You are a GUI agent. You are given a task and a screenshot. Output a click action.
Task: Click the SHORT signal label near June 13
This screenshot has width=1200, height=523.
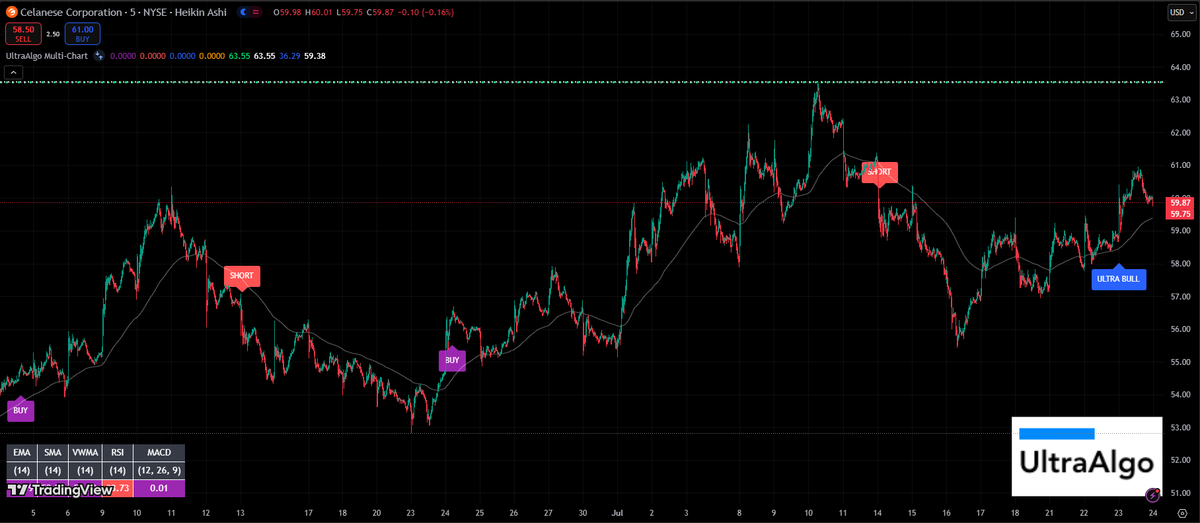tap(241, 275)
